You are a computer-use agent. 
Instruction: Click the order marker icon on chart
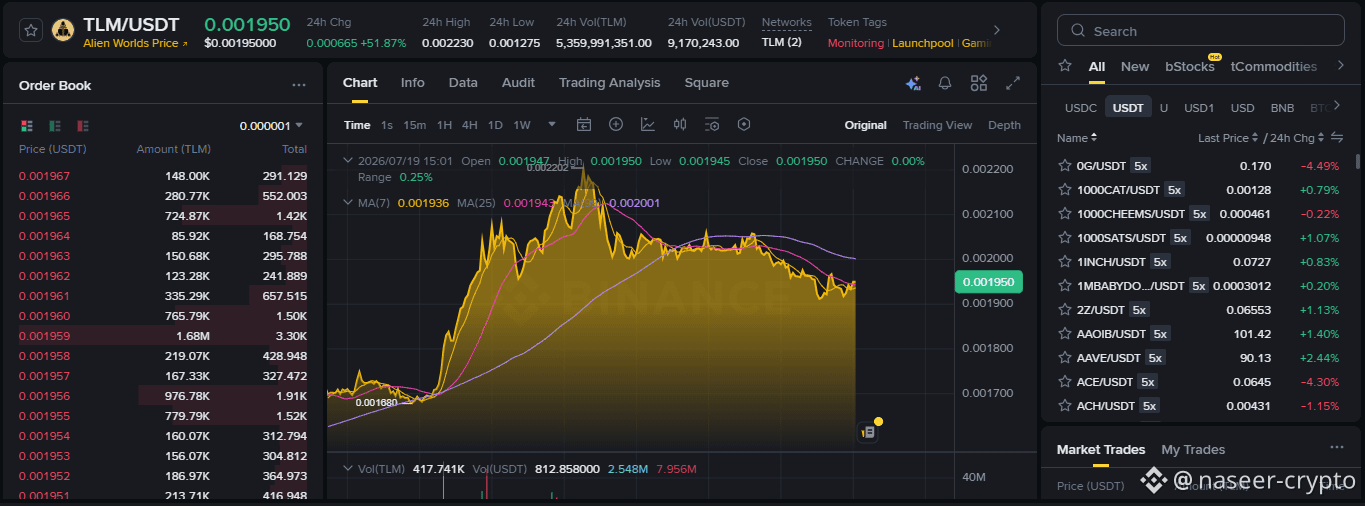pyautogui.click(x=868, y=432)
